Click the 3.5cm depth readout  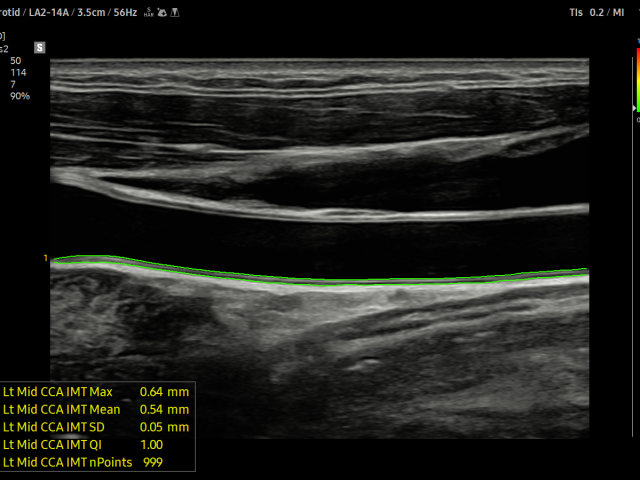click(x=95, y=11)
